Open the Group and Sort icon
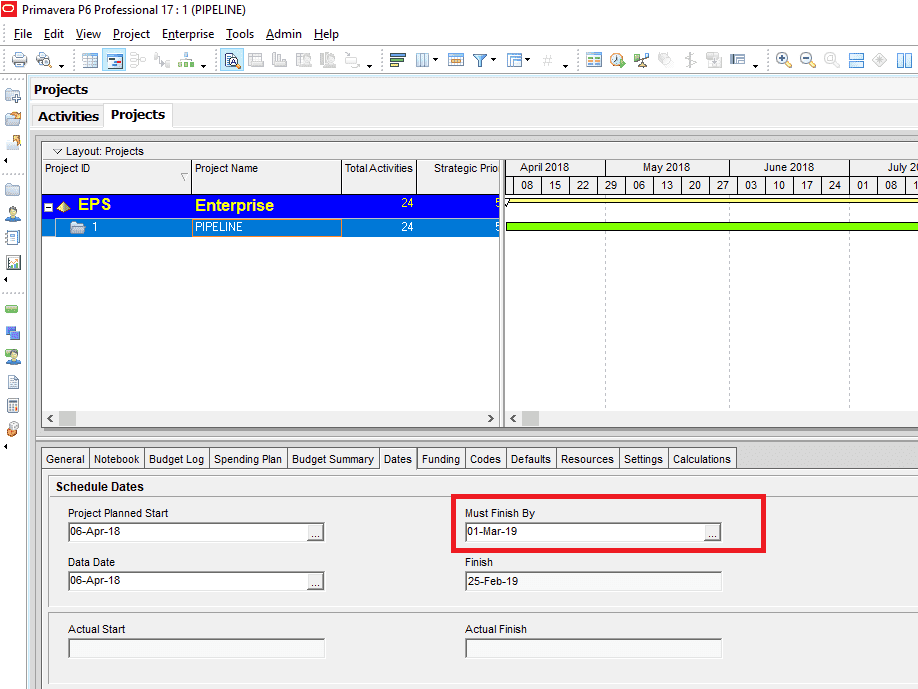The image size is (918, 689). 515,60
